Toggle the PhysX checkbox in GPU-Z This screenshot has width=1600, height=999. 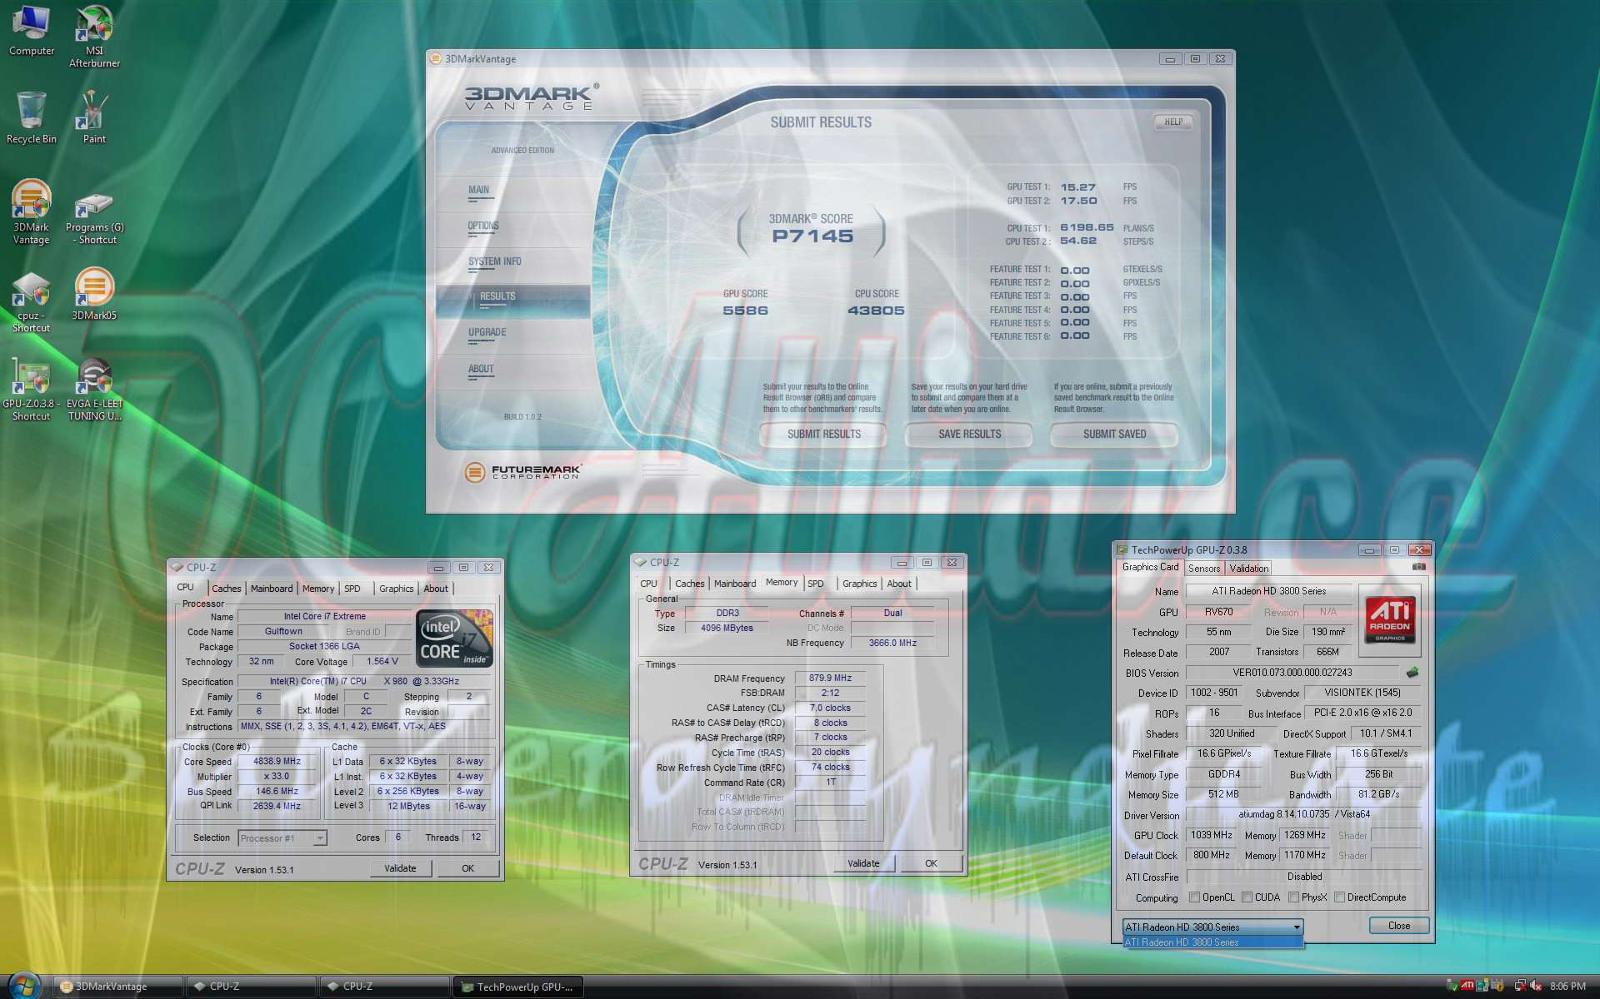click(x=1294, y=897)
